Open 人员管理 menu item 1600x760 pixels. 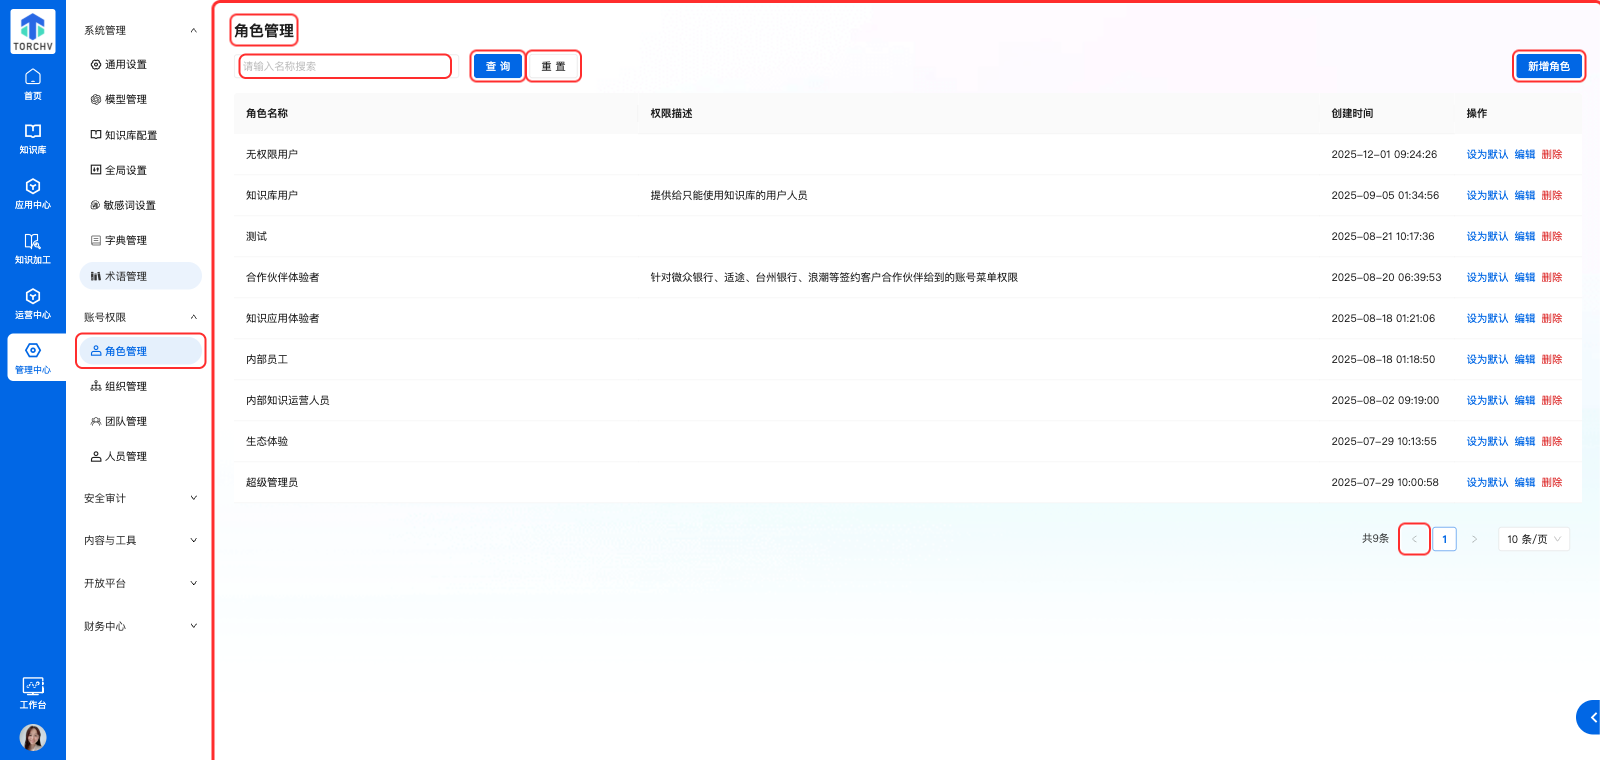(x=140, y=456)
